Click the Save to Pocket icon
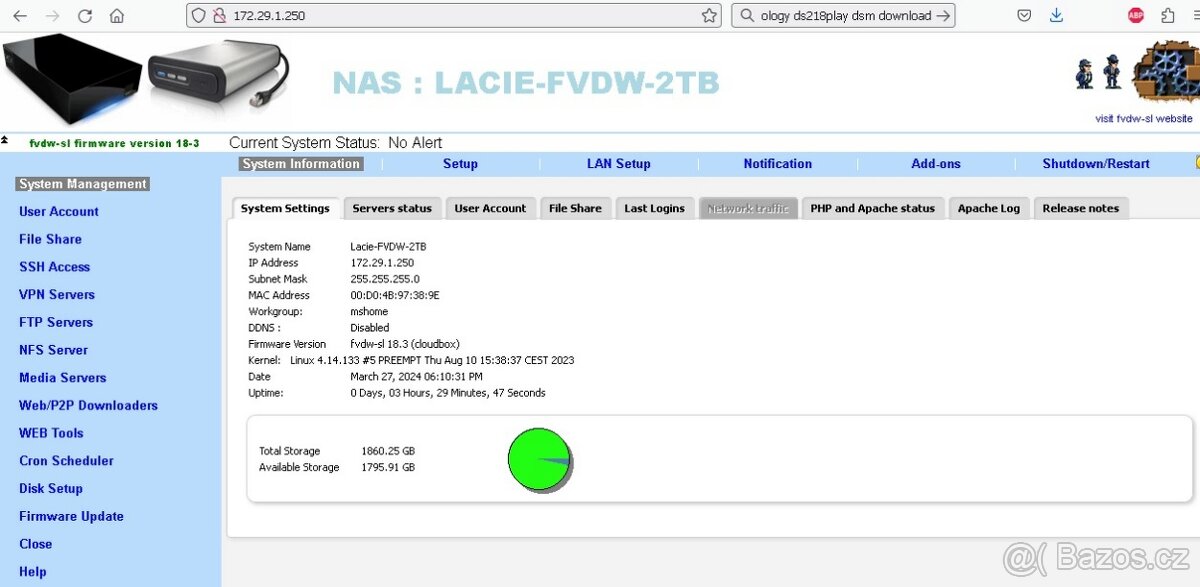The image size is (1200, 587). click(1023, 15)
